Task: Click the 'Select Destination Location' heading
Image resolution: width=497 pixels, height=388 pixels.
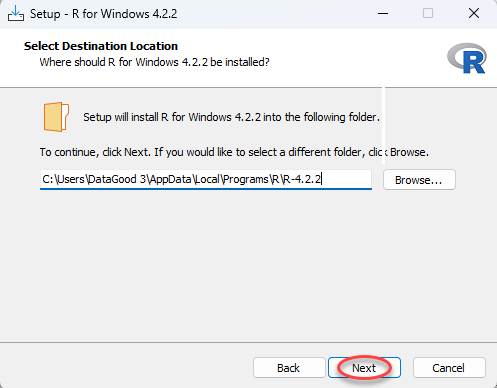Action: [x=101, y=46]
